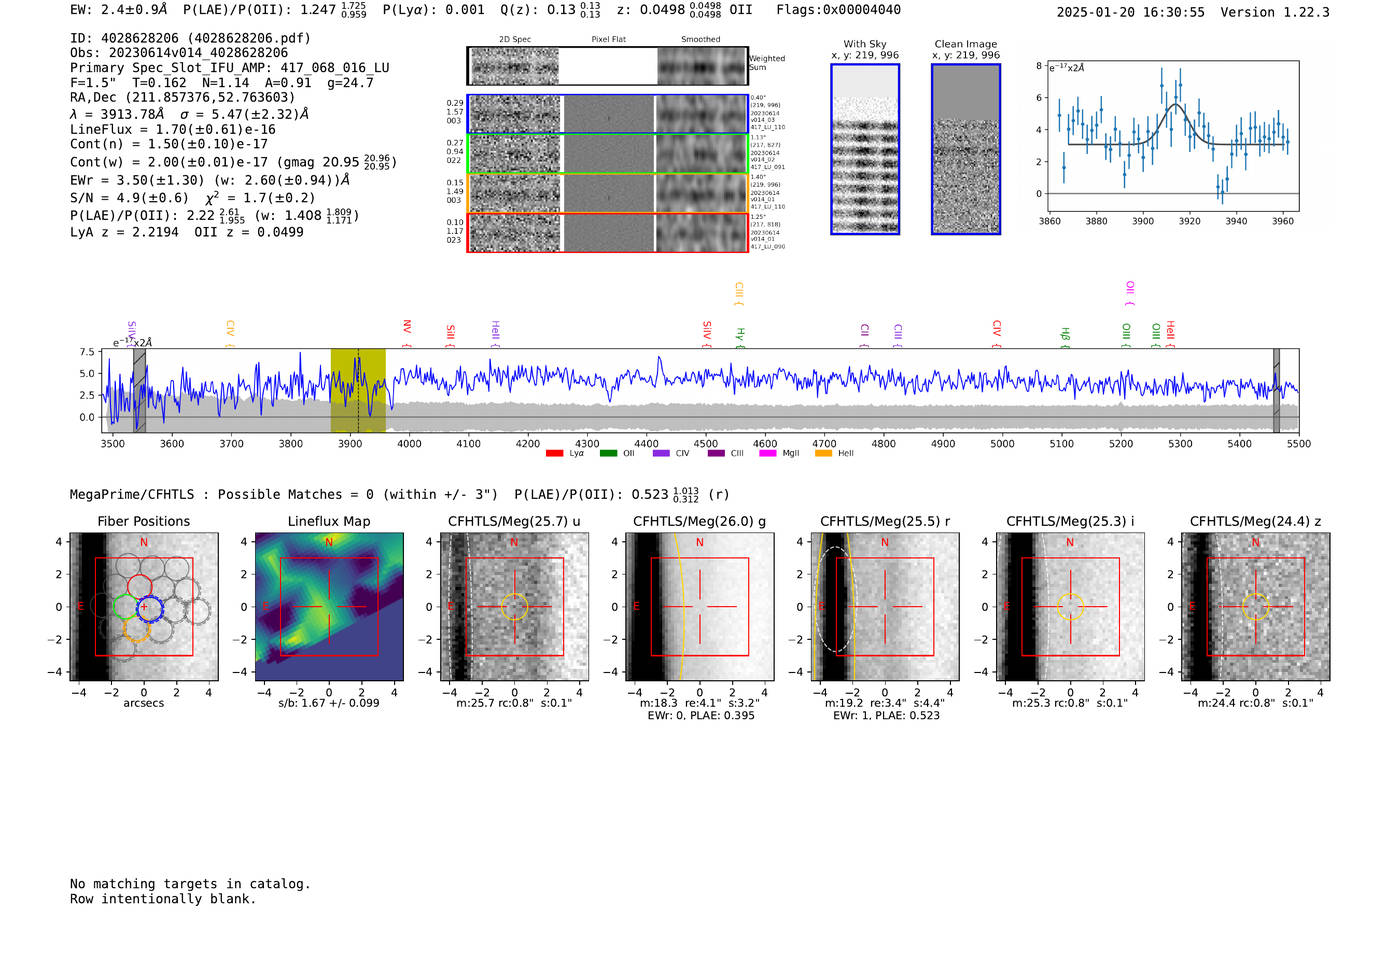Click the red SiIV line marker near 4500
The image size is (1400, 953).
pyautogui.click(x=707, y=334)
